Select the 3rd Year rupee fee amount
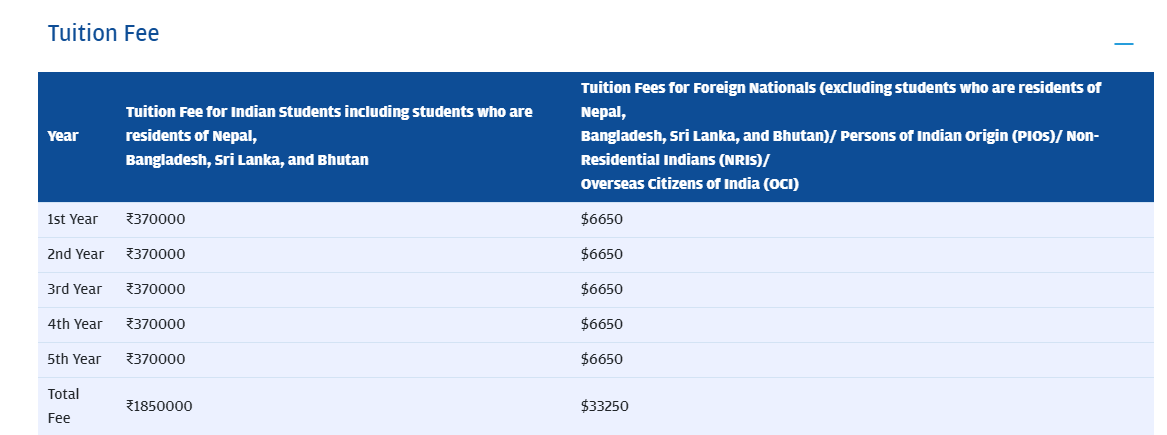Screen dimensions: 1167x435 156,289
